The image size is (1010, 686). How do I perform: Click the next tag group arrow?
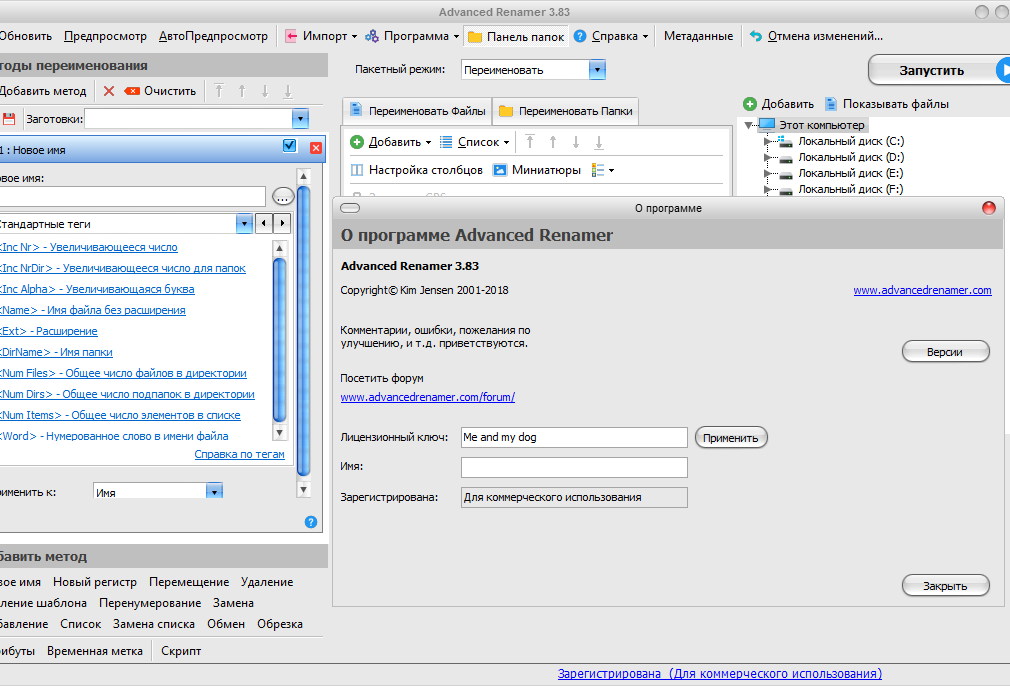coord(282,224)
